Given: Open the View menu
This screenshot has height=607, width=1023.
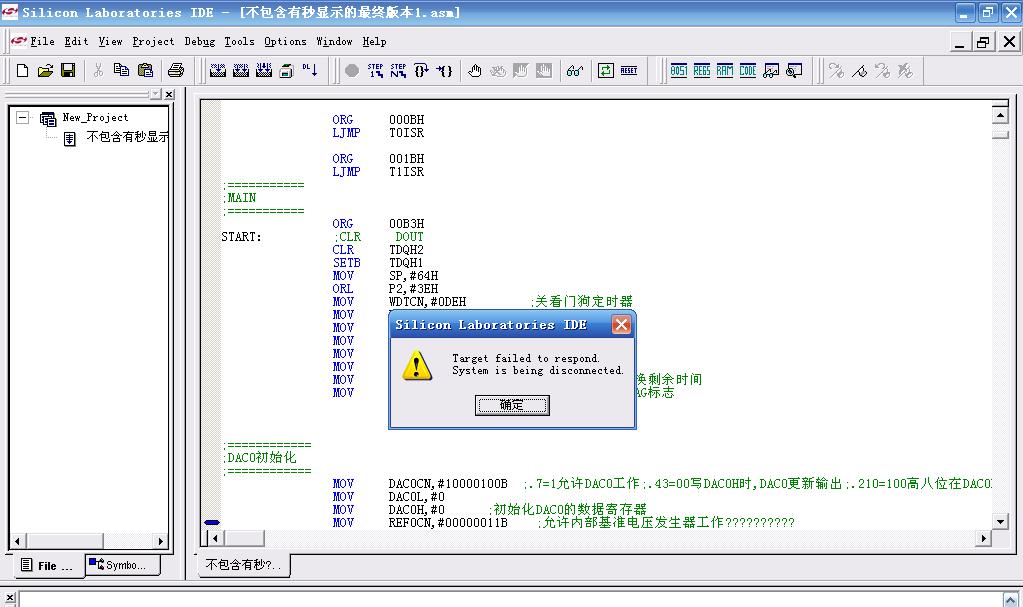Looking at the screenshot, I should coord(110,41).
